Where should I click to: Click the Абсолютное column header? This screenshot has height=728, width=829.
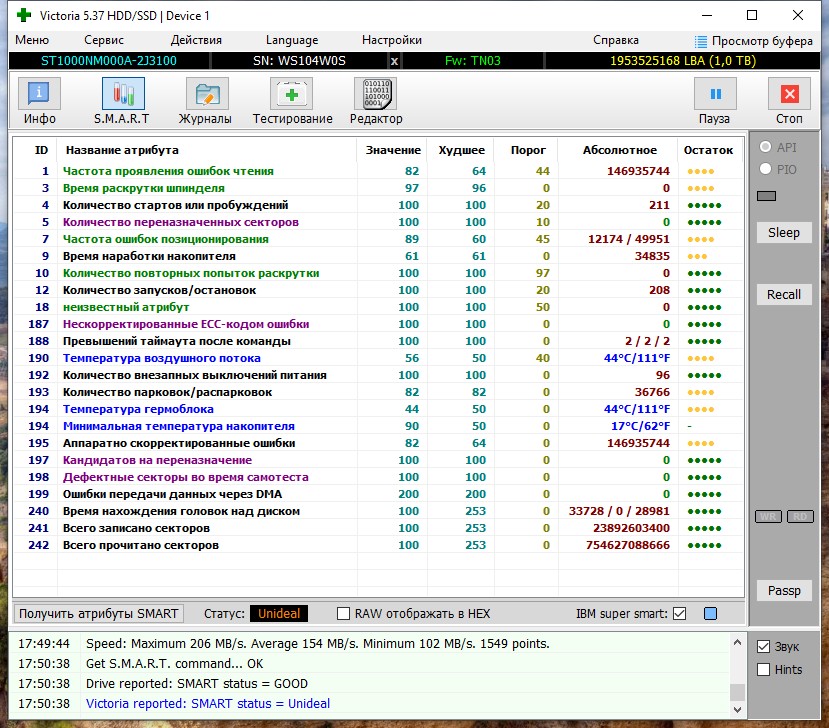pyautogui.click(x=620, y=150)
